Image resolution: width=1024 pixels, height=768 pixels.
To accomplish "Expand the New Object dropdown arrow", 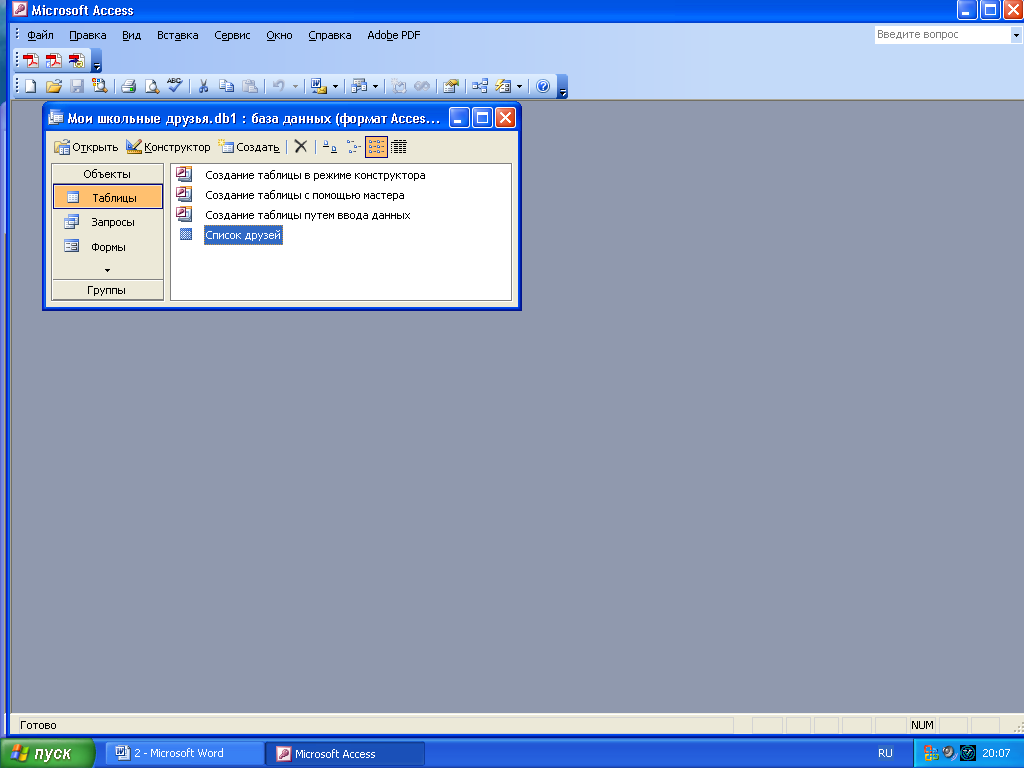I will pos(520,86).
